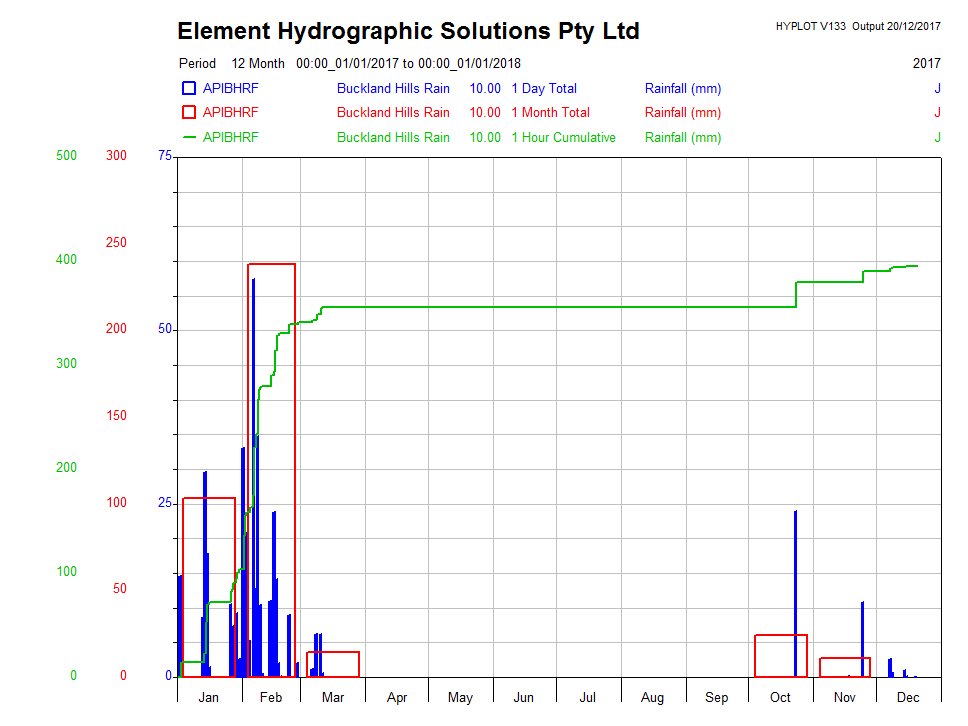
Task: Click the red 1 Month Total legend square
Action: pos(189,113)
